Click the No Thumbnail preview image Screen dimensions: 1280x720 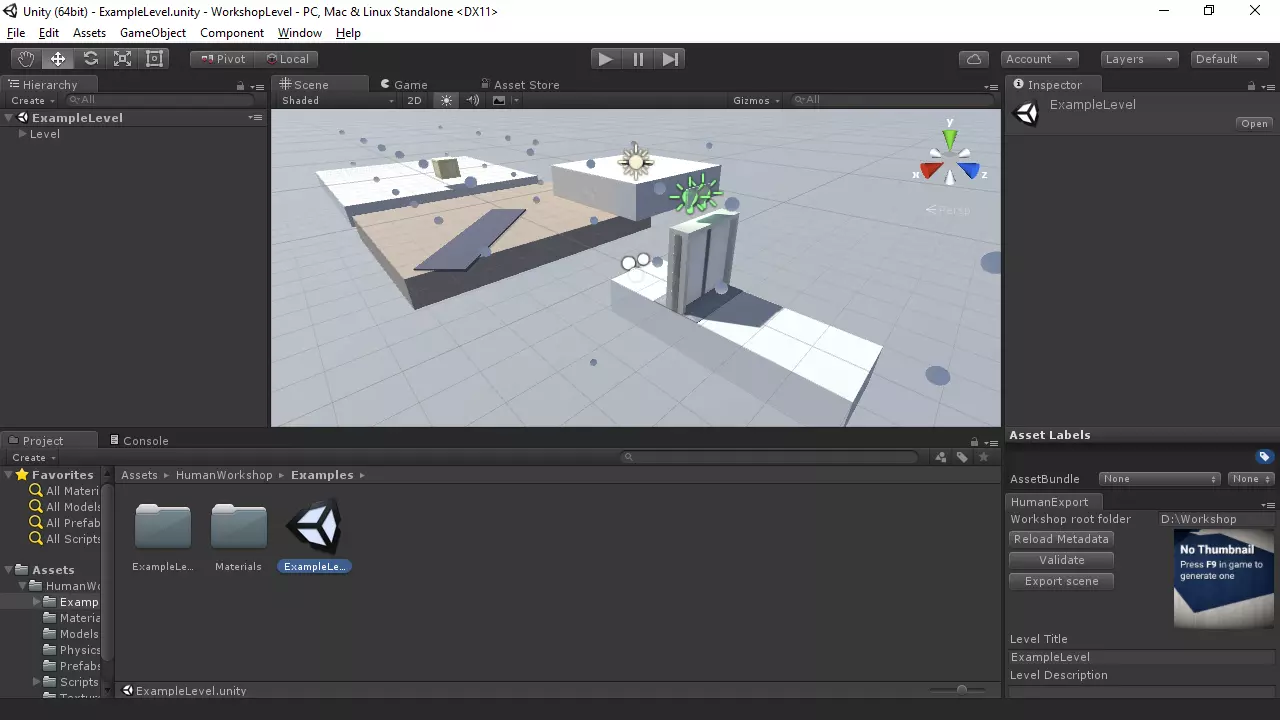tap(1224, 579)
